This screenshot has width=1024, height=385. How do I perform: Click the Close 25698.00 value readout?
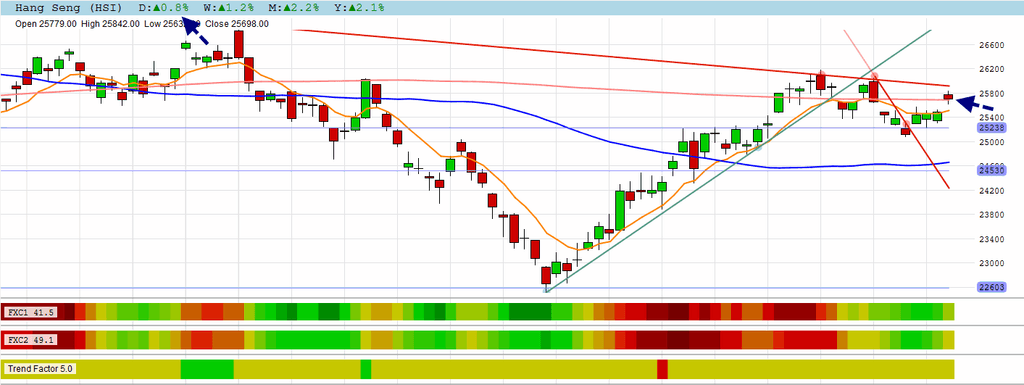[x=236, y=23]
